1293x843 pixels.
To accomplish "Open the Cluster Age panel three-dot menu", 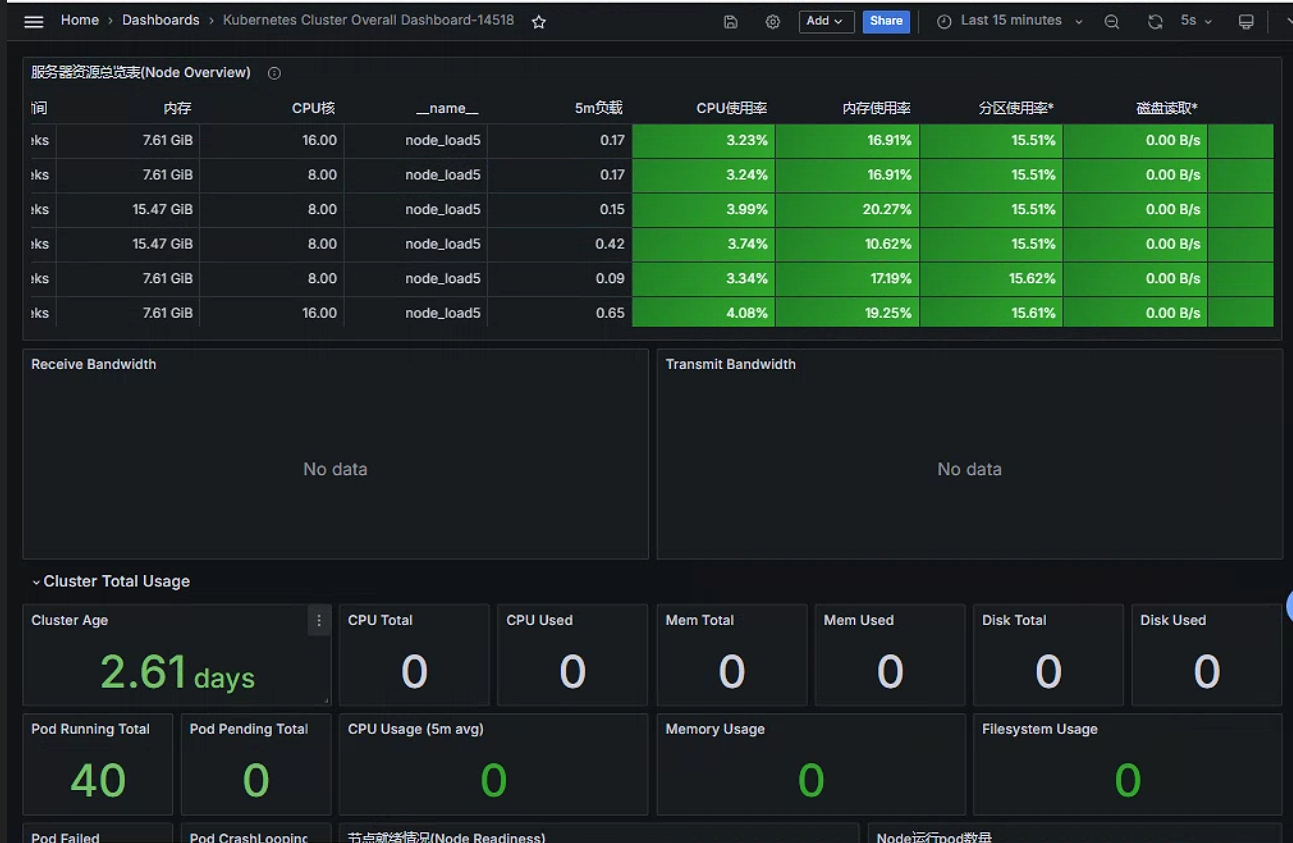I will [x=319, y=621].
